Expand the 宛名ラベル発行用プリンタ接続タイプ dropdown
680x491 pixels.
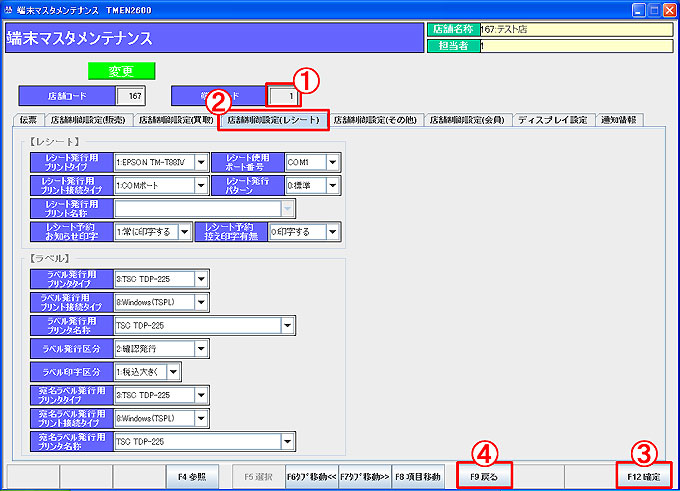201,419
